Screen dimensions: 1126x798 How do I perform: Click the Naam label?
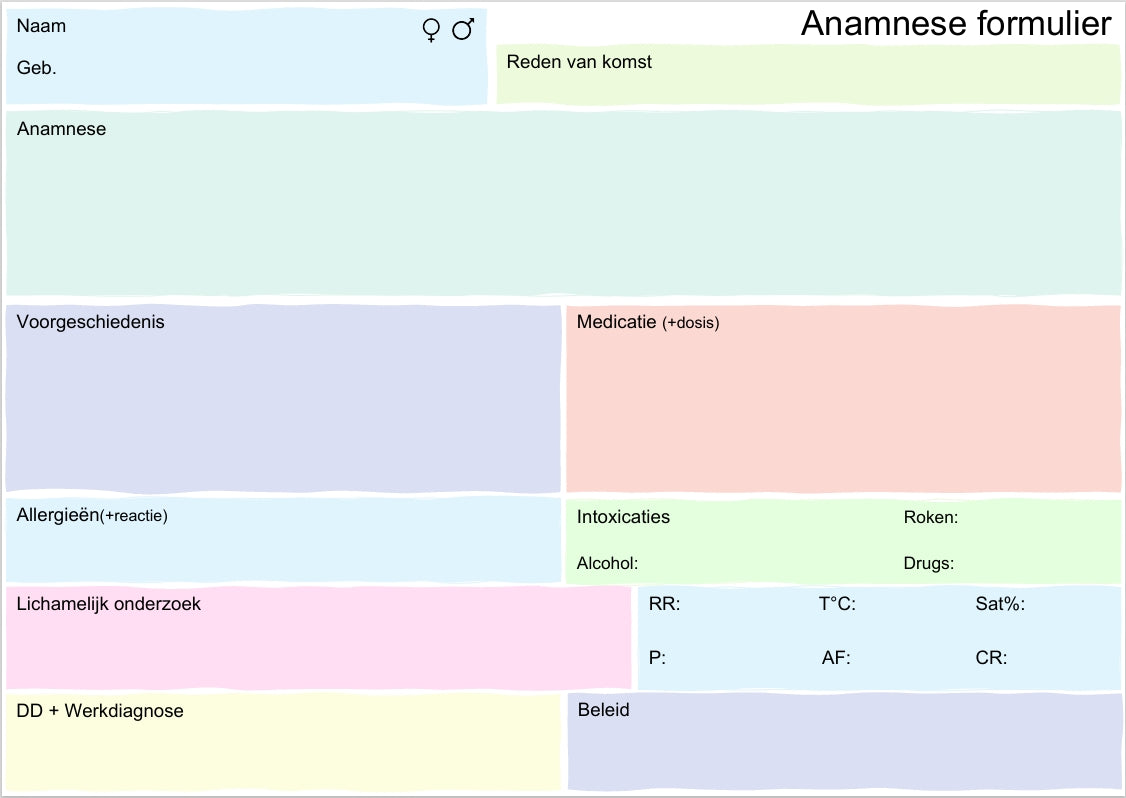pyautogui.click(x=41, y=26)
